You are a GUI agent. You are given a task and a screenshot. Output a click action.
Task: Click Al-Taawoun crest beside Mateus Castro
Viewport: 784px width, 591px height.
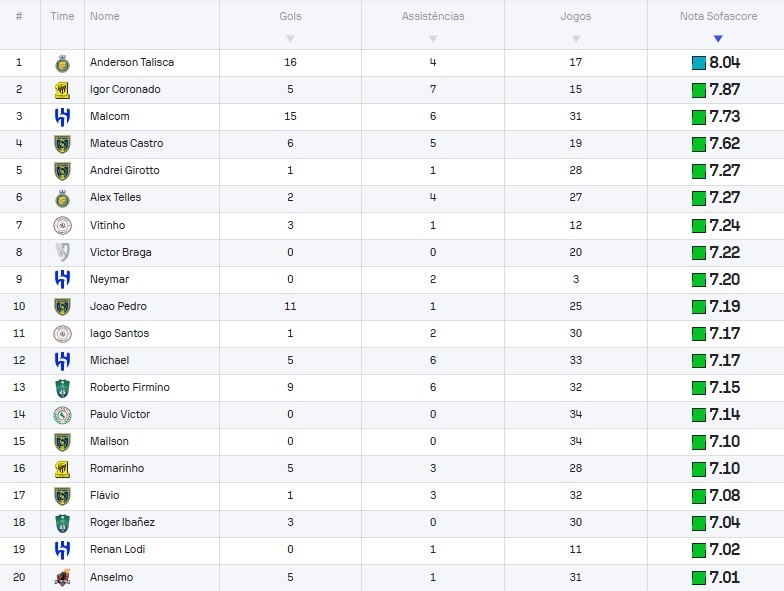pyautogui.click(x=62, y=144)
